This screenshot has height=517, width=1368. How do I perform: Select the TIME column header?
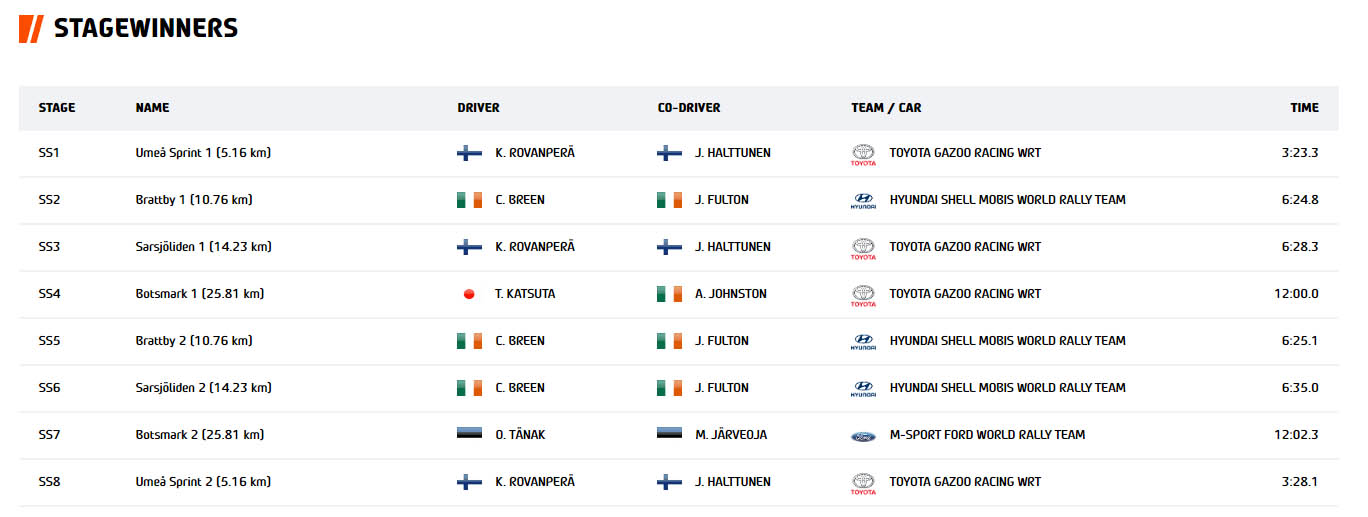click(x=1304, y=108)
